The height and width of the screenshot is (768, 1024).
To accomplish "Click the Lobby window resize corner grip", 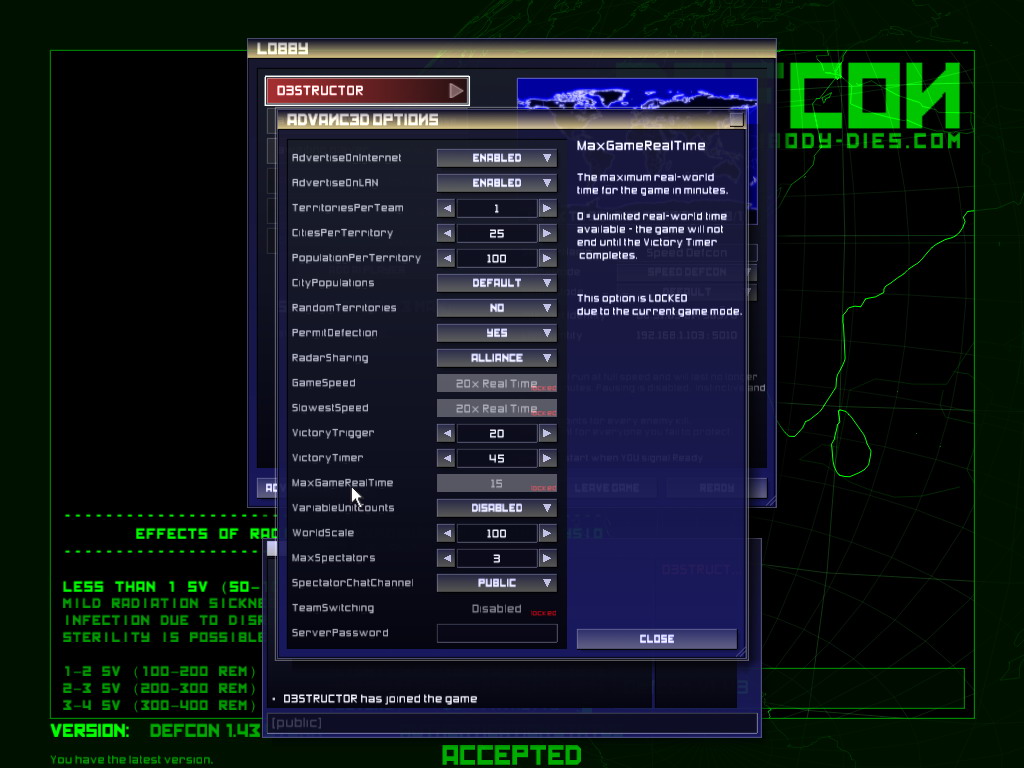I will [x=771, y=502].
